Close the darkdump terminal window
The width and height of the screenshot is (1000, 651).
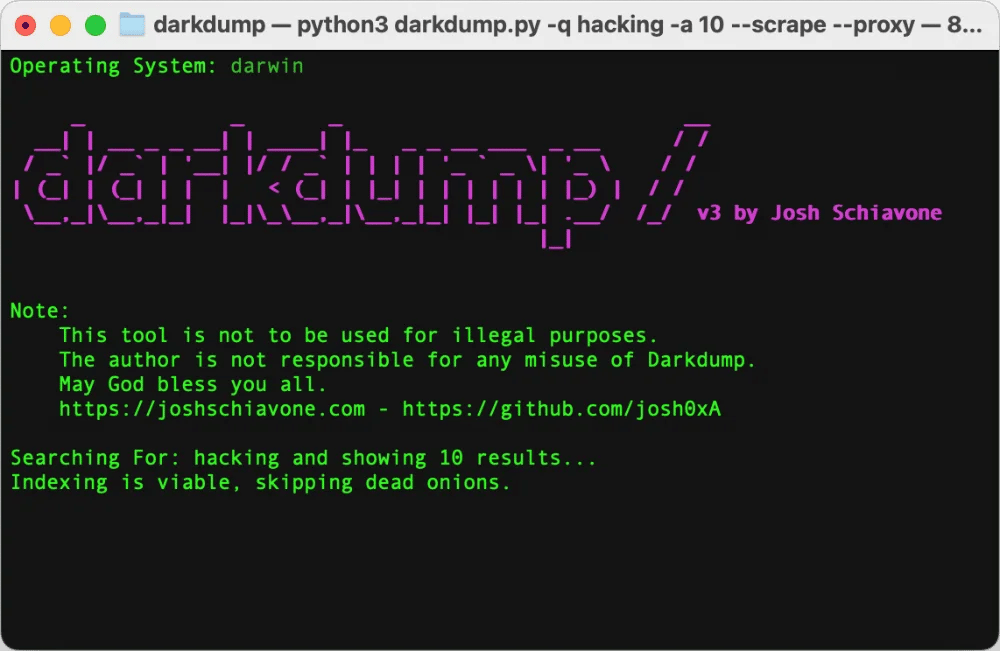point(26,26)
